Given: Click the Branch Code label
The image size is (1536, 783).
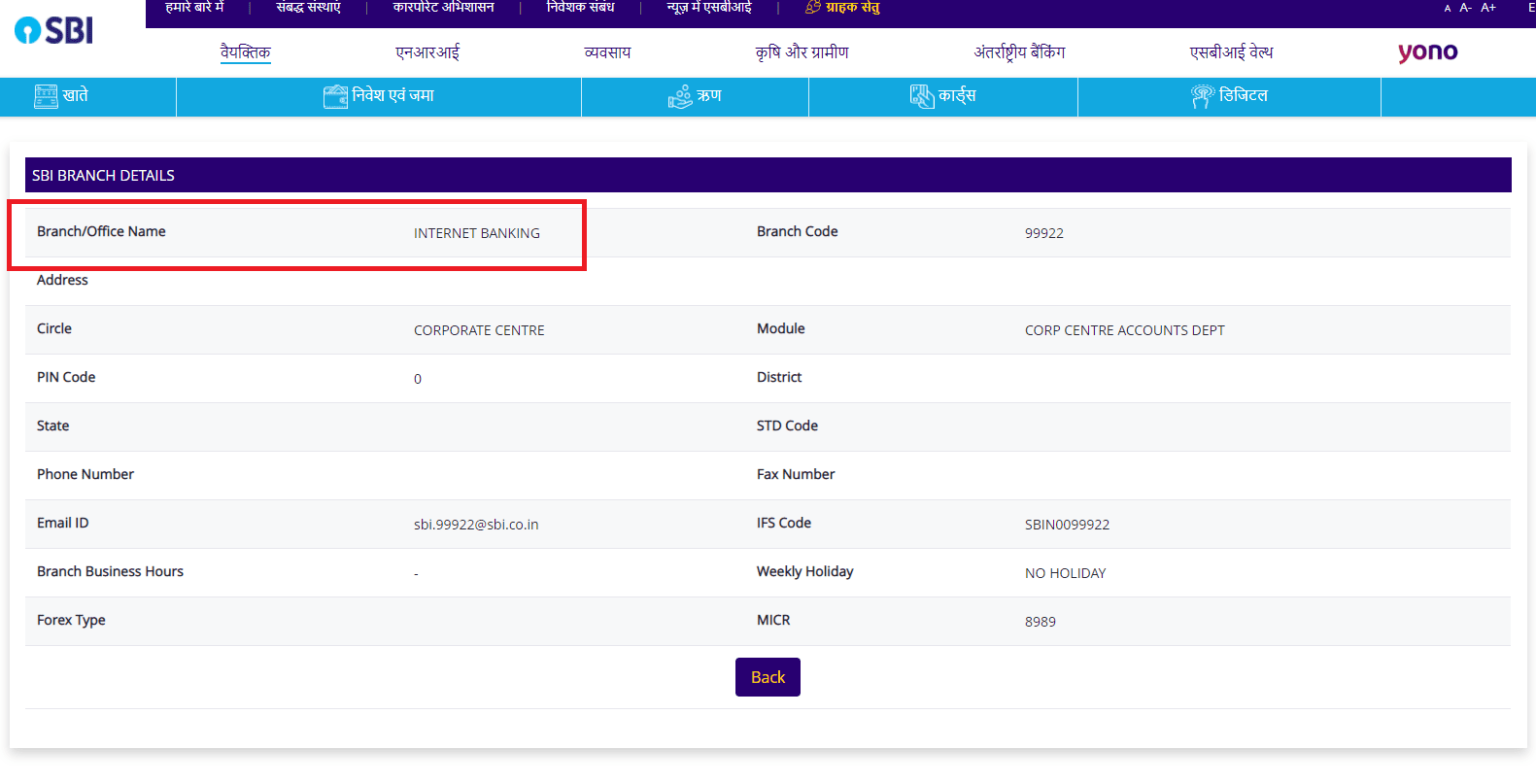Looking at the screenshot, I should point(797,231).
